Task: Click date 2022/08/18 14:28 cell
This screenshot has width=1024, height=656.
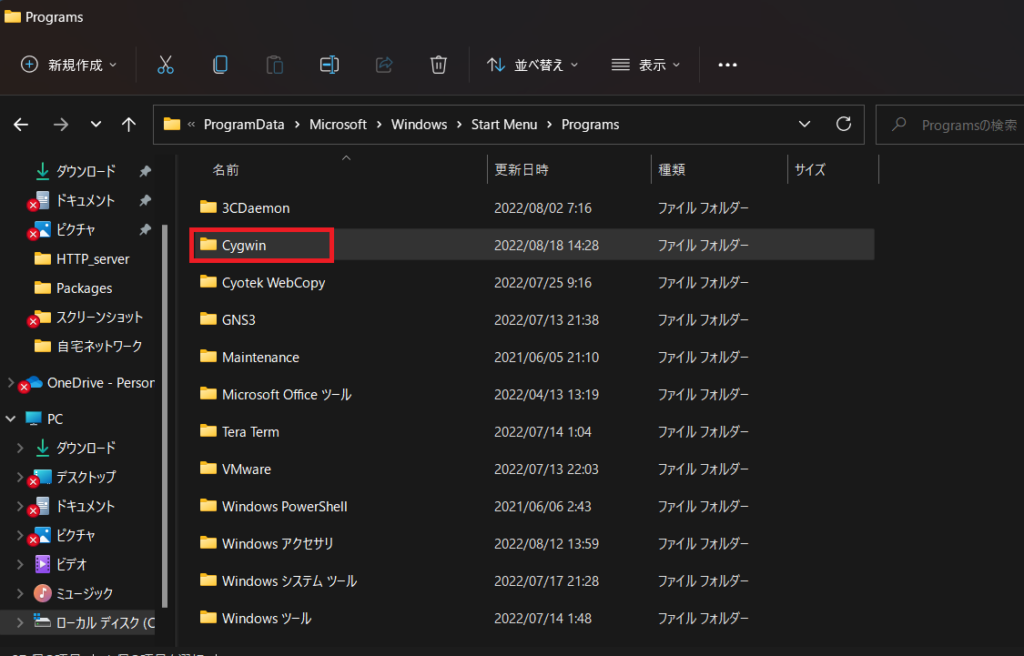Action: [x=546, y=245]
